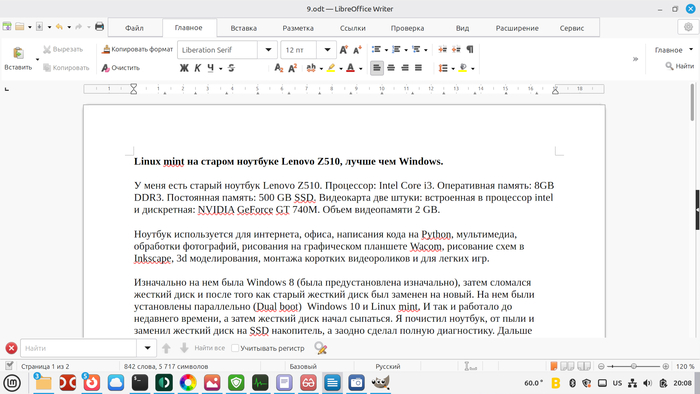
Task: Show more toolbar items with the chevron
Action: click(635, 58)
